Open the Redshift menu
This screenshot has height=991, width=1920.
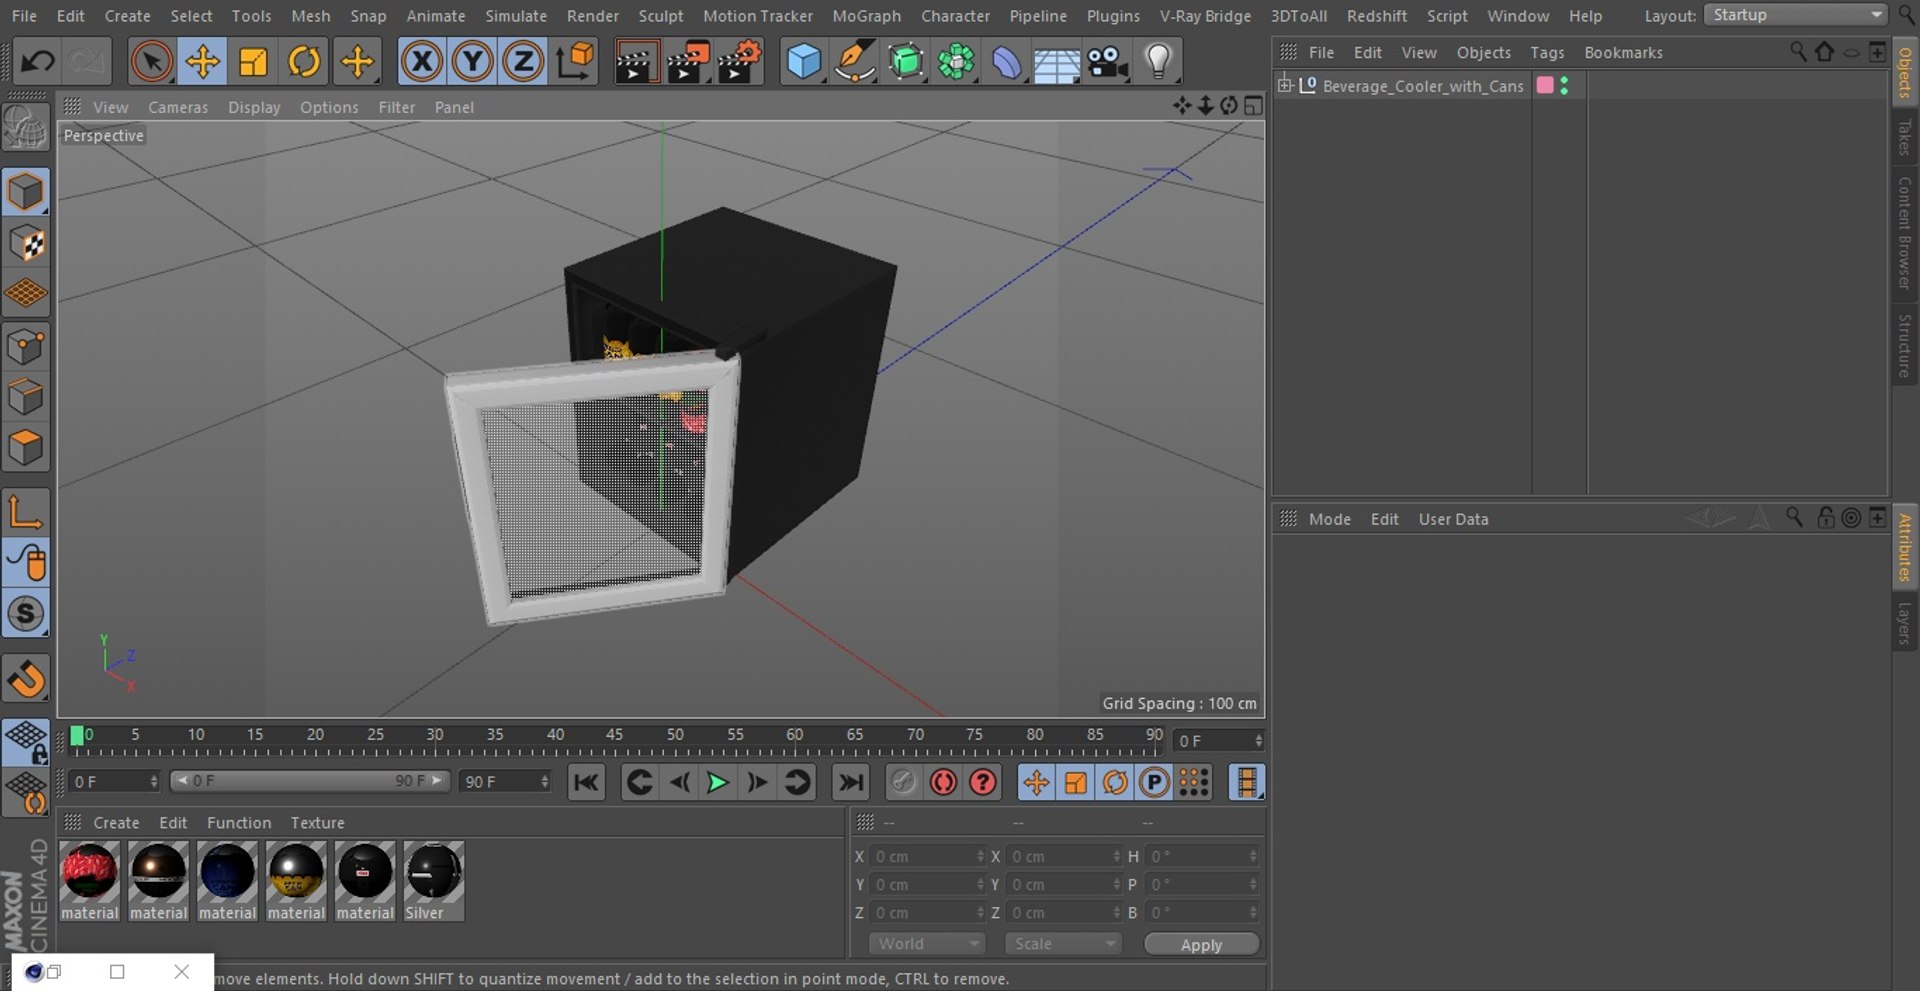coord(1377,16)
